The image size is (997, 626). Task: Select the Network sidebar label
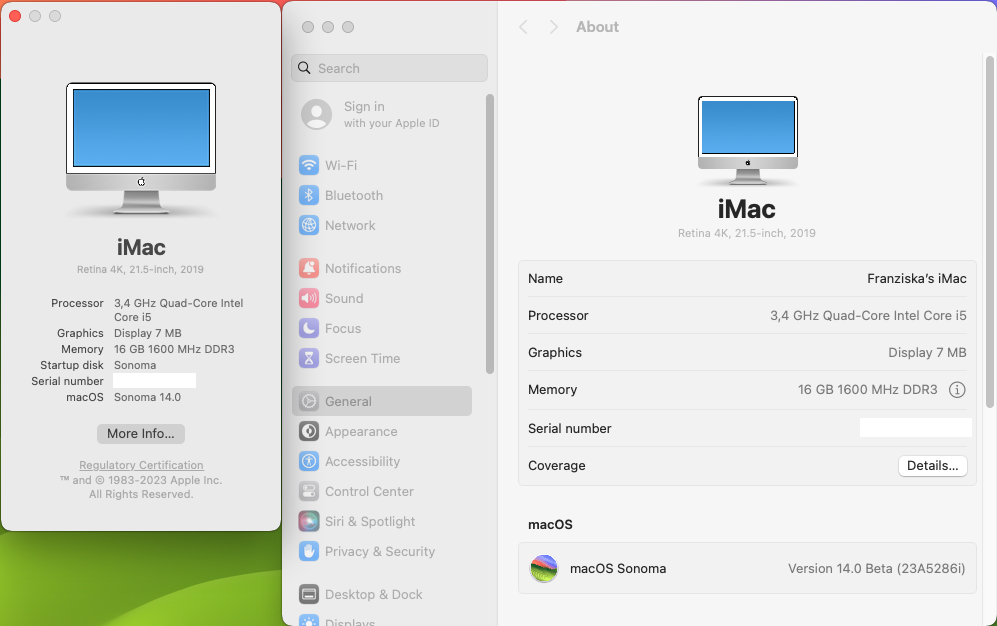tap(350, 225)
